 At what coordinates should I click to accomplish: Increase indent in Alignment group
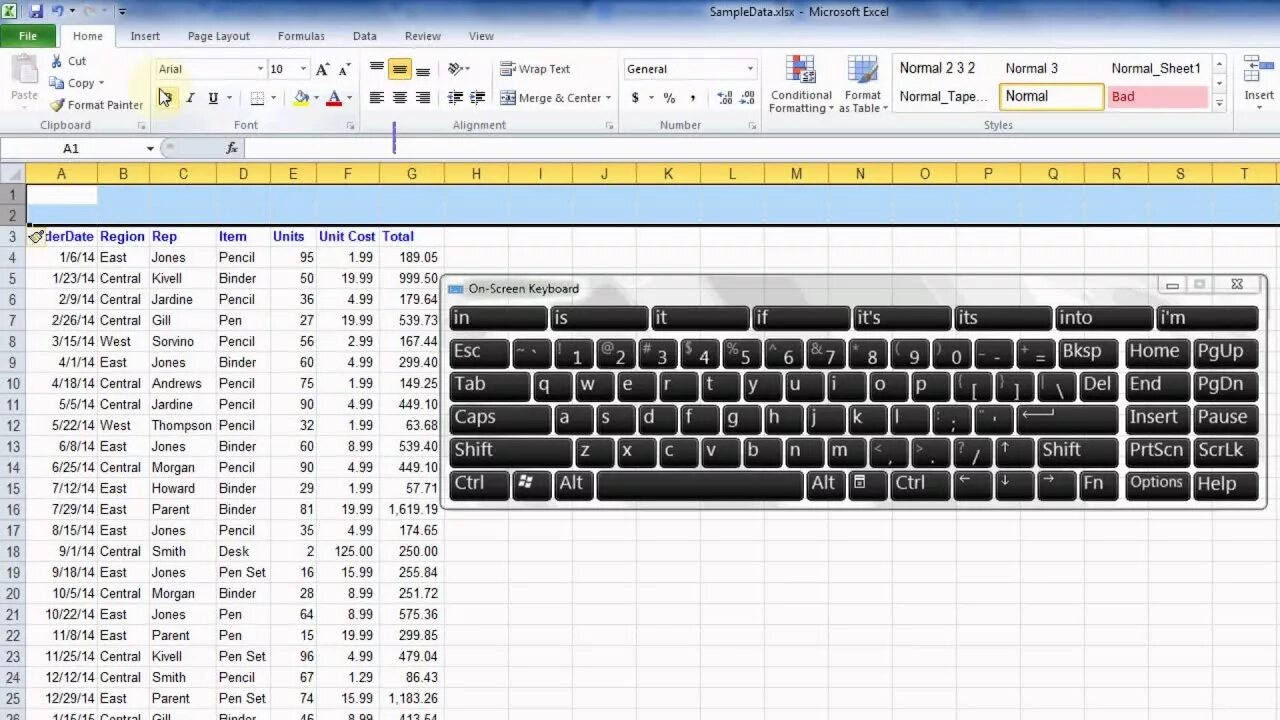[478, 98]
